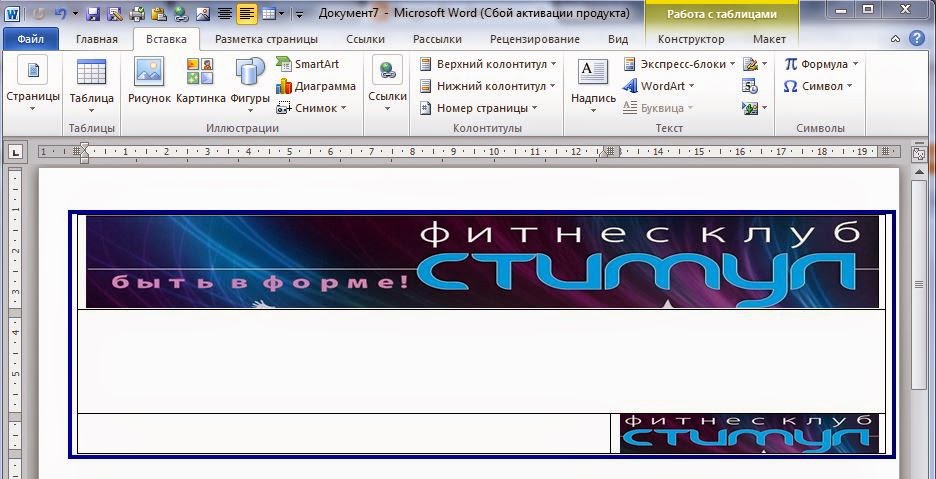Open the WordArt gallery
Image resolution: width=936 pixels, height=479 pixels.
(658, 86)
